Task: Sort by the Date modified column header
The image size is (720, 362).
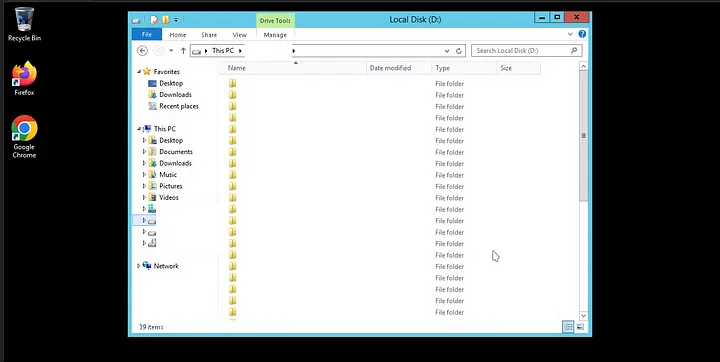Action: click(399, 68)
